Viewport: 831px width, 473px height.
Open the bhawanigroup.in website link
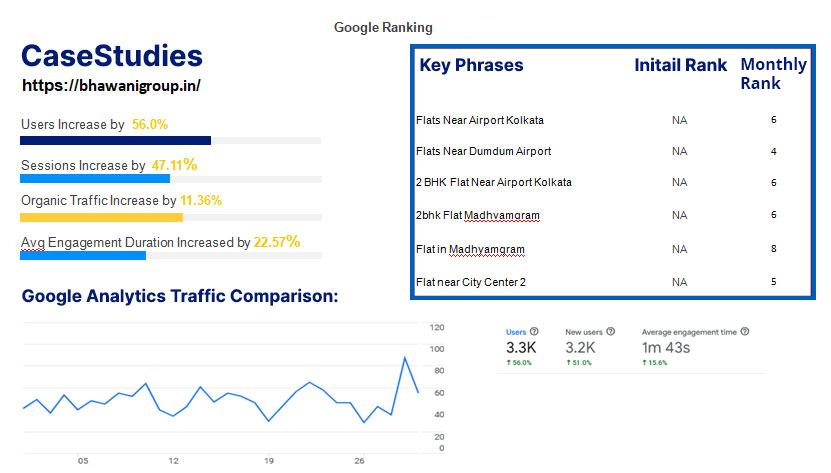(x=111, y=85)
